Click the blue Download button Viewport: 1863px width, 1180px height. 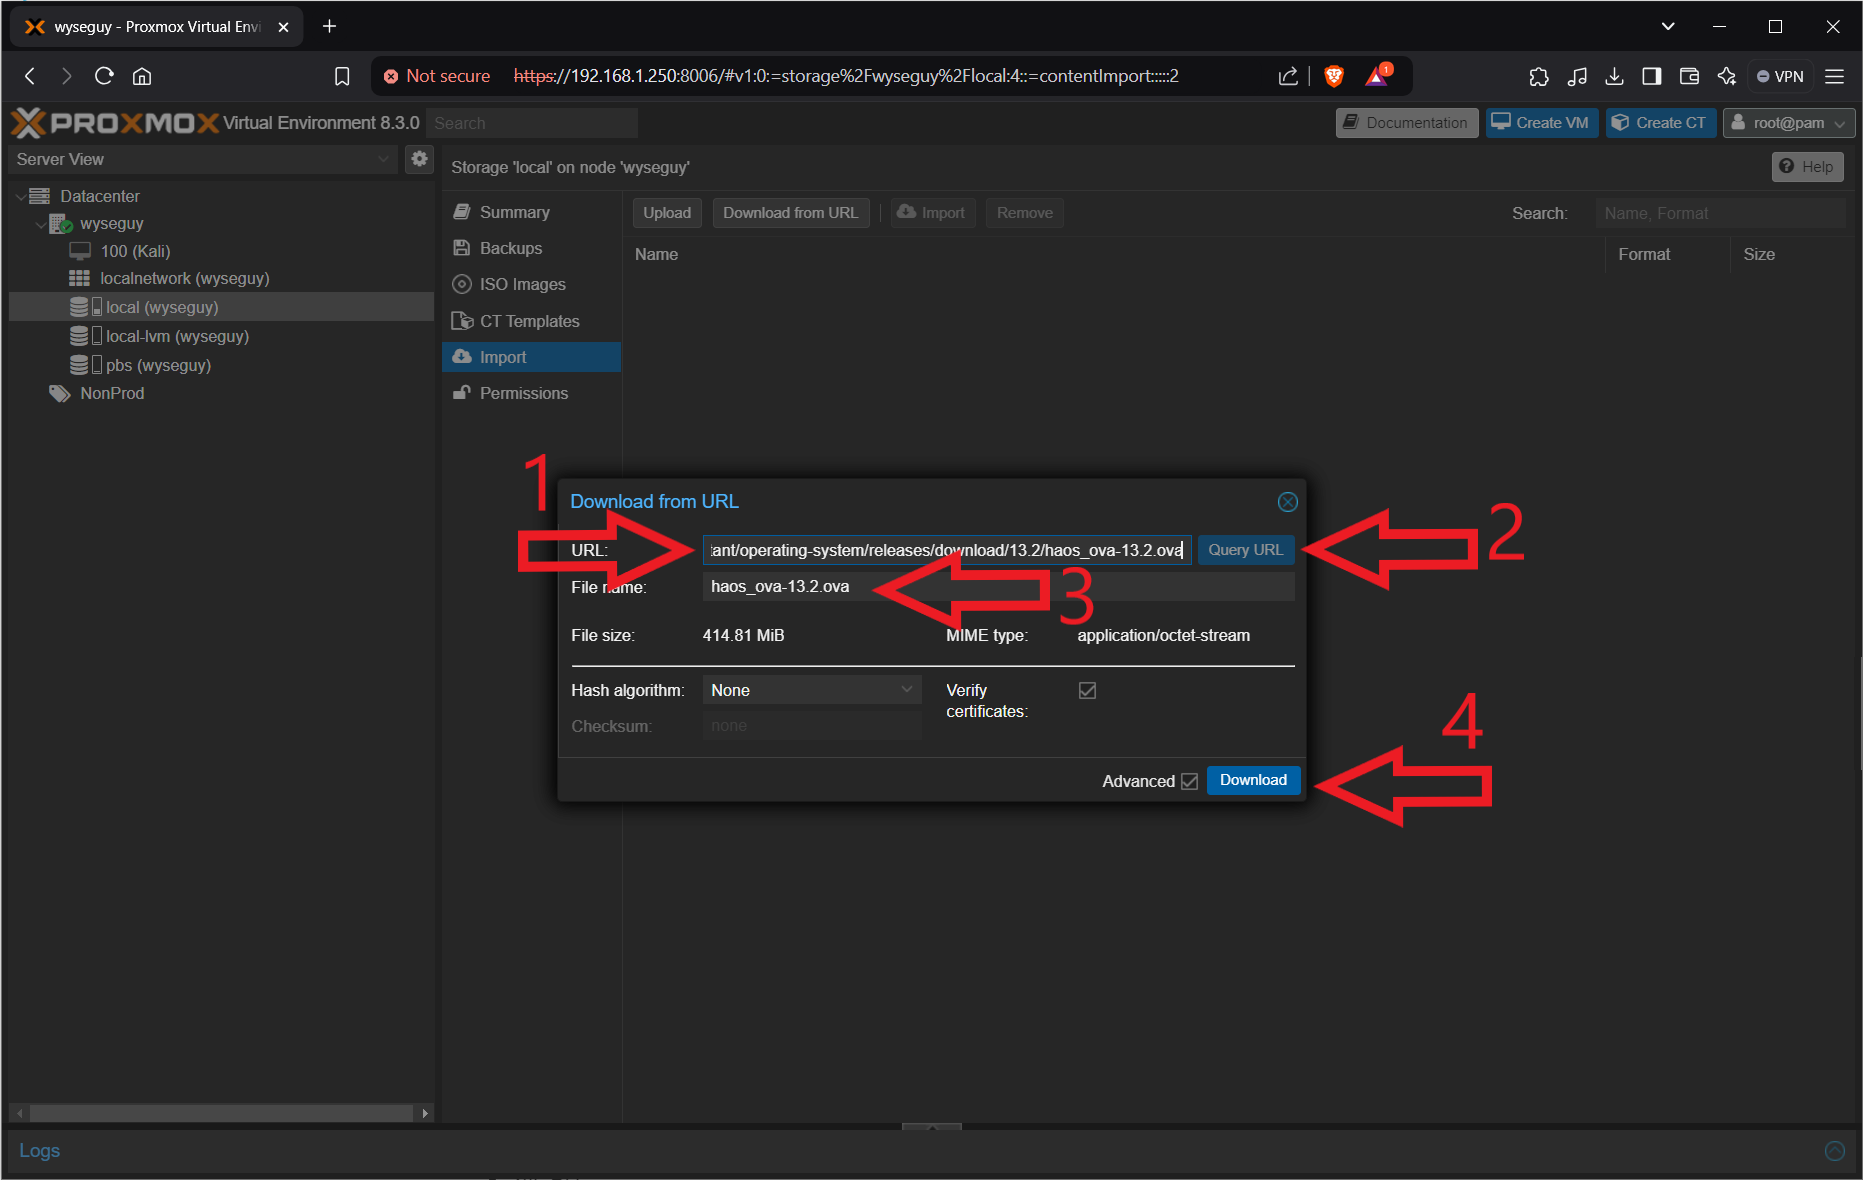click(1253, 780)
